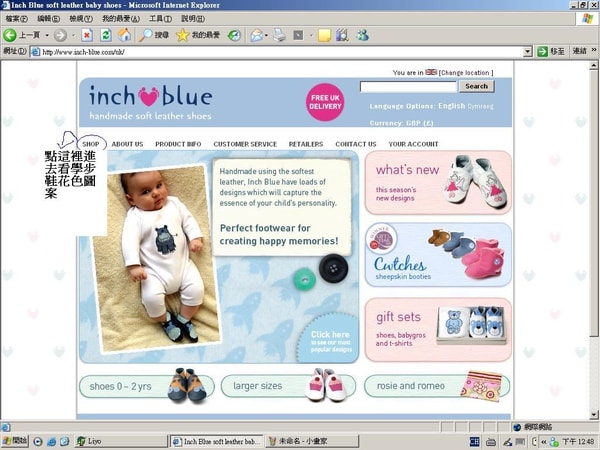Open rosie and romeo category
Viewport: 600px width, 450px height.
coord(437,386)
